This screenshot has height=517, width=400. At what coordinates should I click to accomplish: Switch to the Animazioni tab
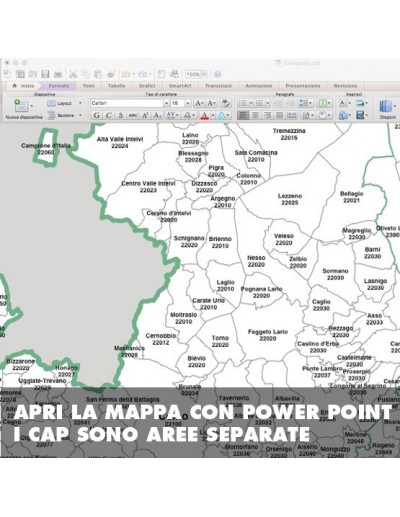[259, 86]
